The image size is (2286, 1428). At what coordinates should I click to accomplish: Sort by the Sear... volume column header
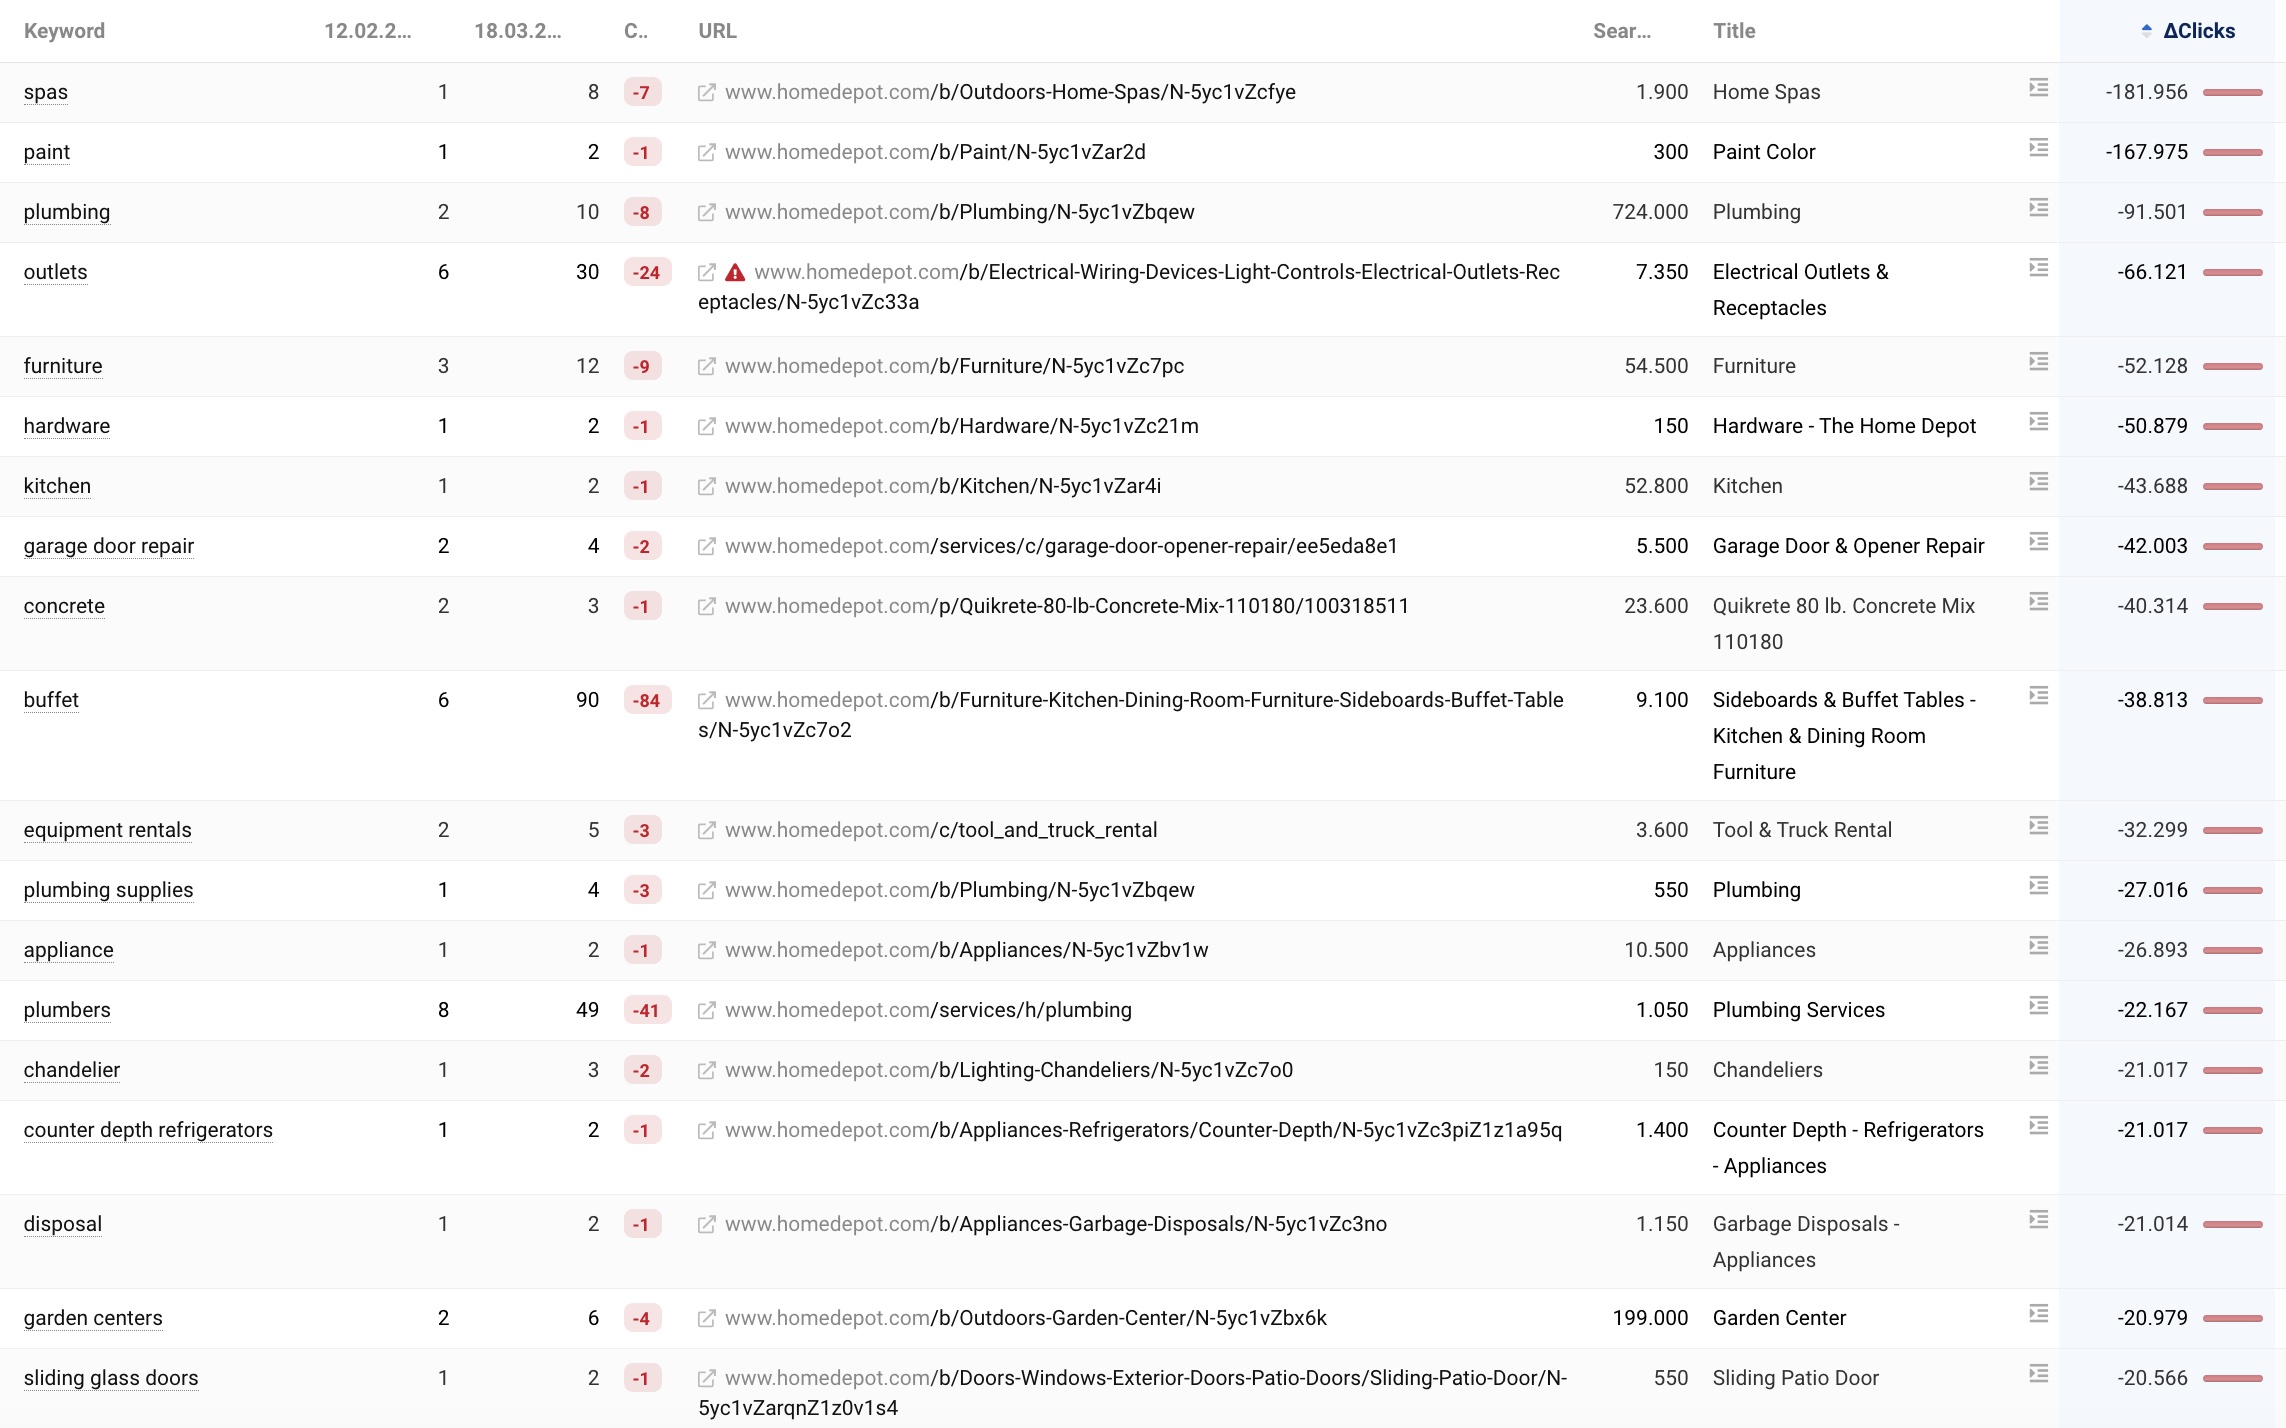(1621, 31)
